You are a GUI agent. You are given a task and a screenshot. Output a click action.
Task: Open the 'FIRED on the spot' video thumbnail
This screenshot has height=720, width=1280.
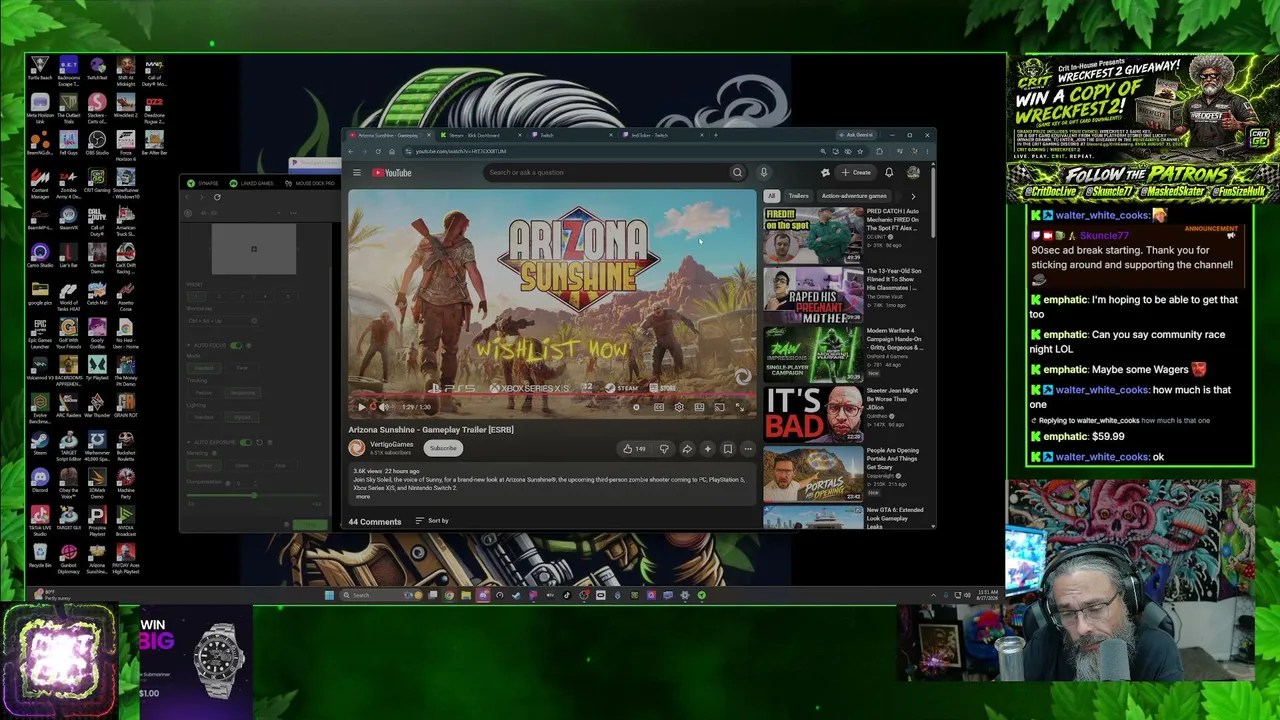pyautogui.click(x=813, y=236)
